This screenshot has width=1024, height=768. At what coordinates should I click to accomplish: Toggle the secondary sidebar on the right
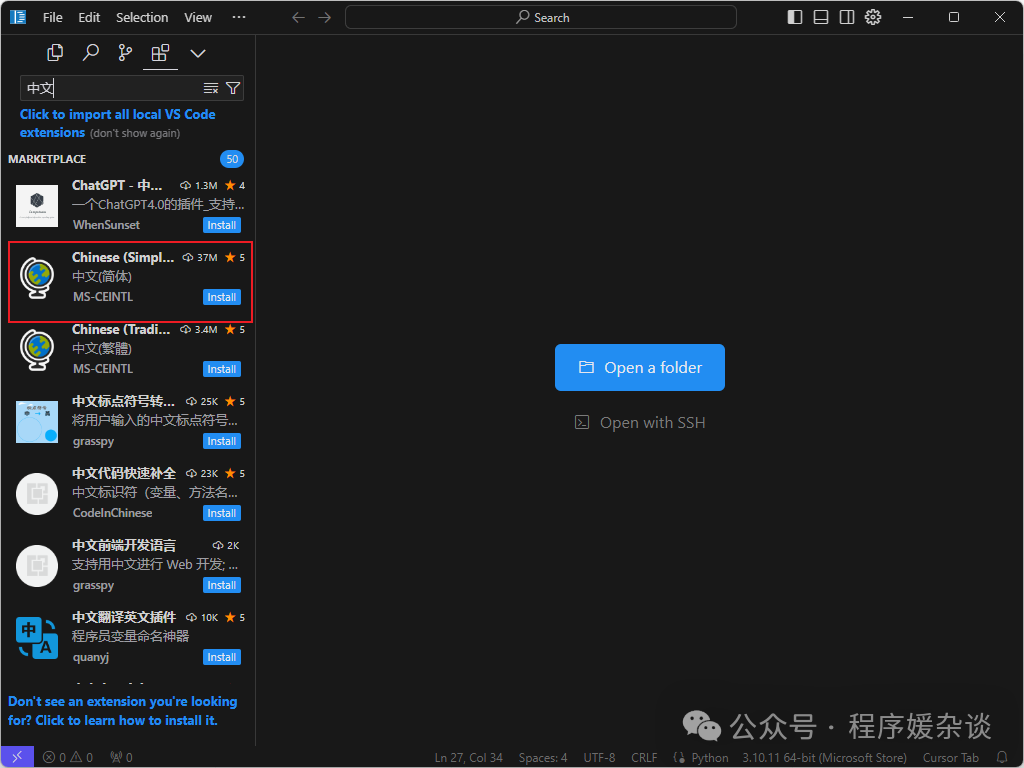[x=847, y=17]
